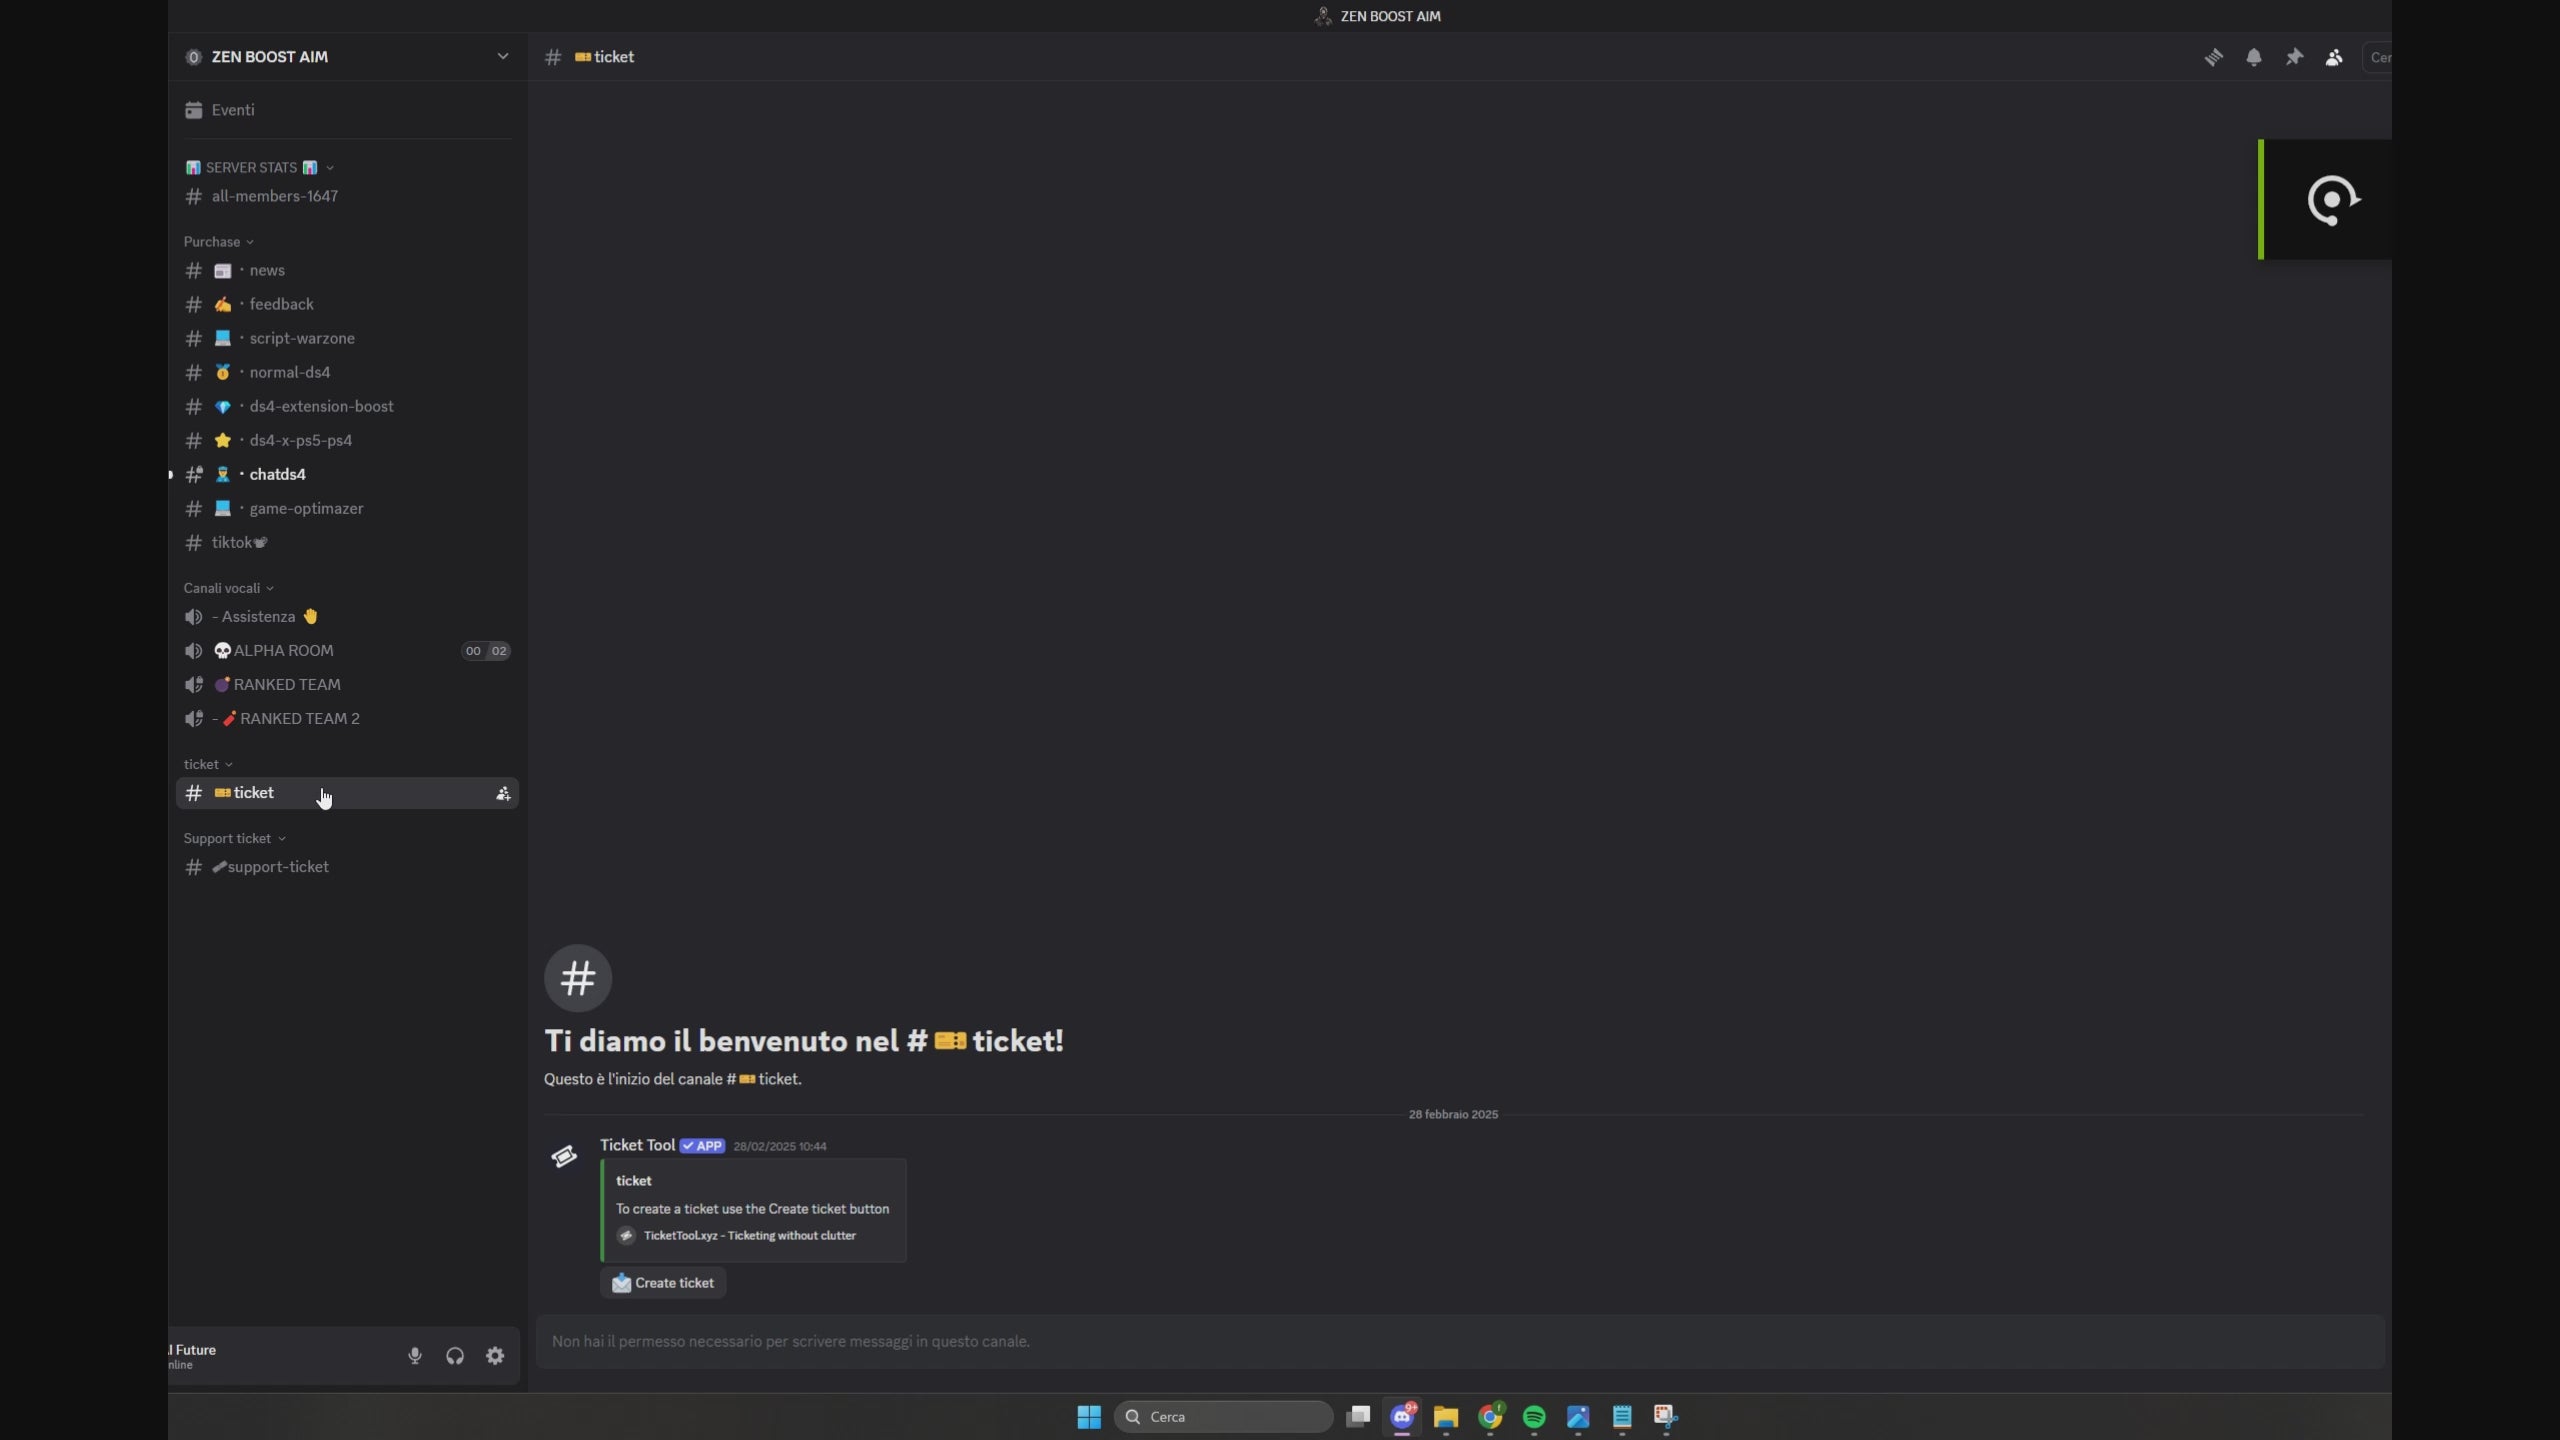2560x1440 pixels.
Task: Click the invite icon on ticket channel
Action: (503, 793)
